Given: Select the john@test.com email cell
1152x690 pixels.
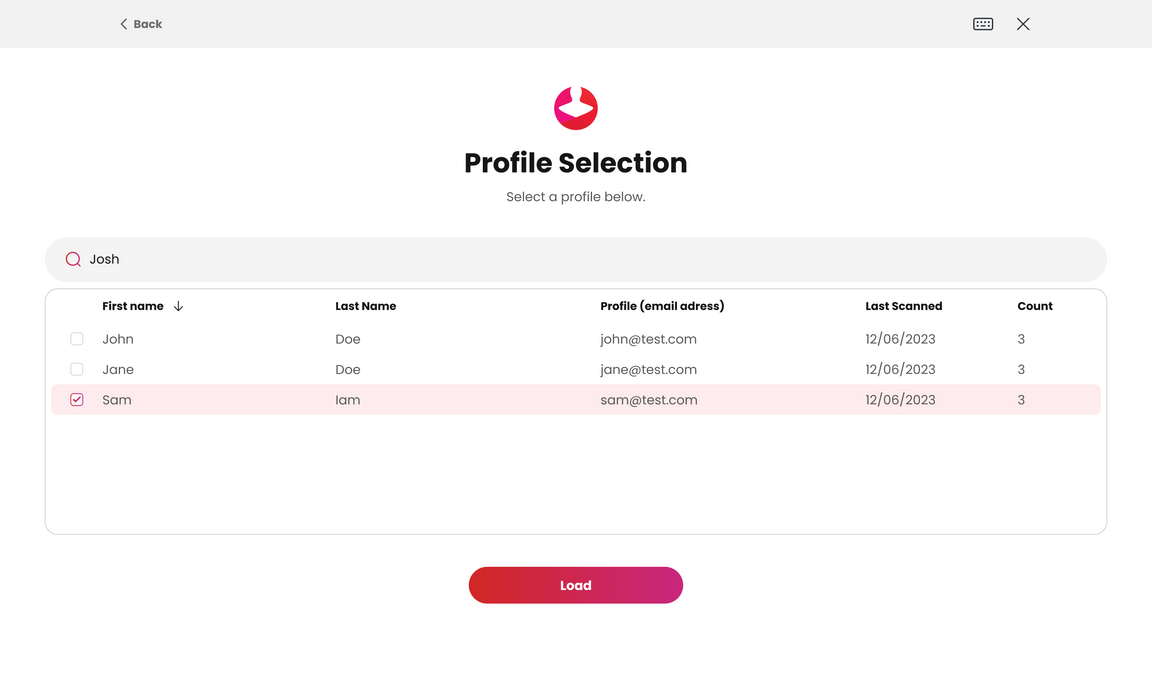Looking at the screenshot, I should (648, 339).
